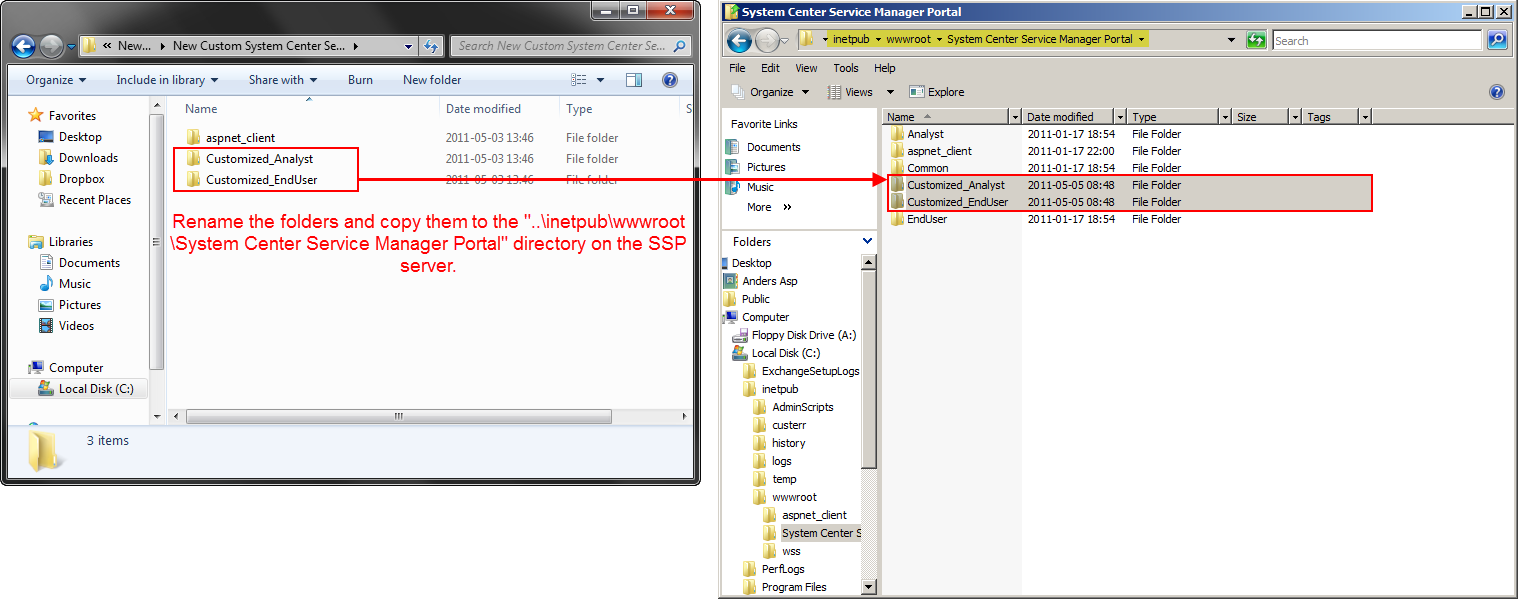Image resolution: width=1519 pixels, height=600 pixels.
Task: Click search magnifier in left Explorer window
Action: click(680, 46)
